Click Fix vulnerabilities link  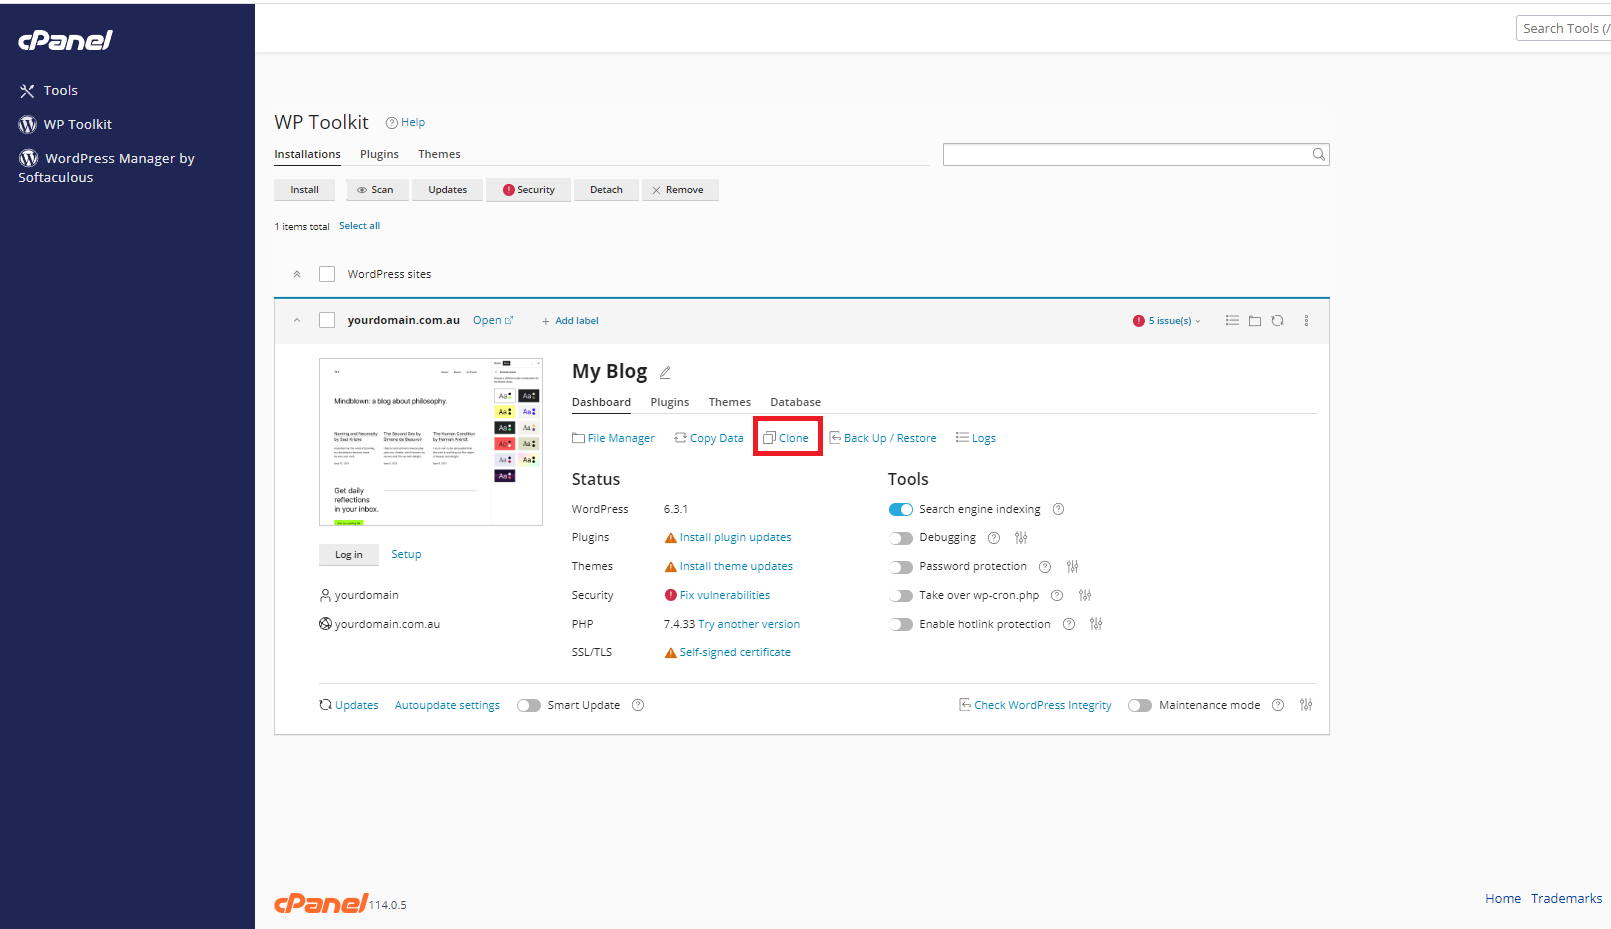(x=725, y=596)
